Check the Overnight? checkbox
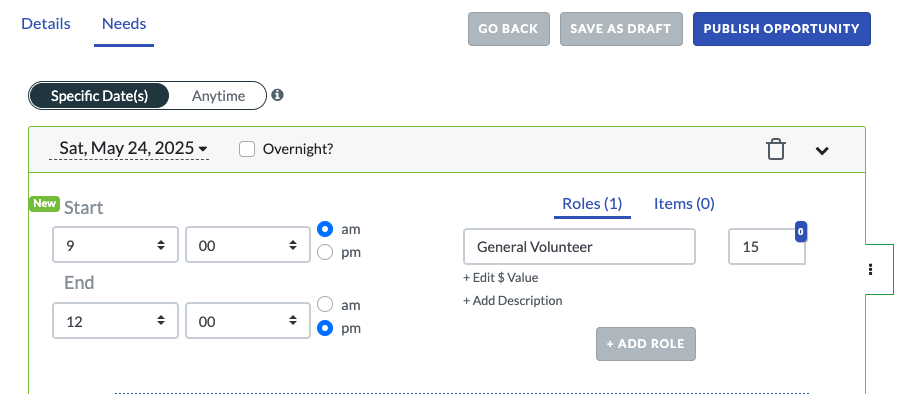The width and height of the screenshot is (897, 394). 247,149
